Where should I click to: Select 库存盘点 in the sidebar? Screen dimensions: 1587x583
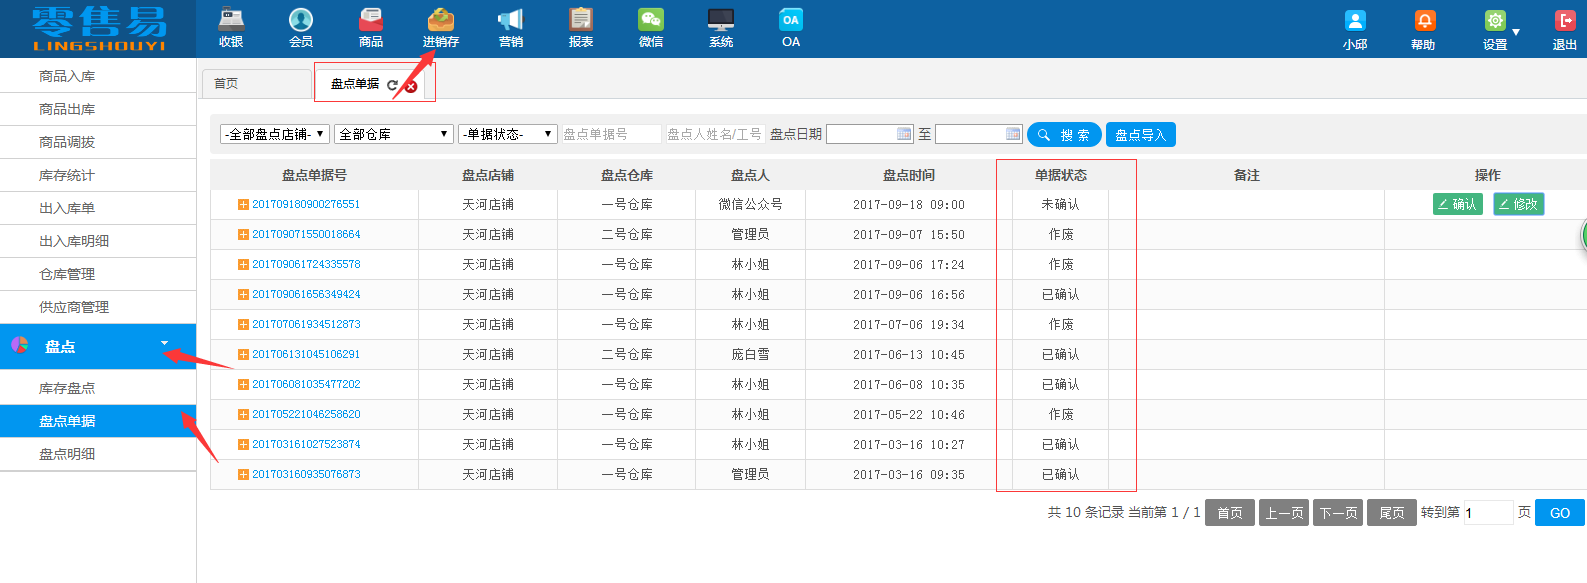67,388
